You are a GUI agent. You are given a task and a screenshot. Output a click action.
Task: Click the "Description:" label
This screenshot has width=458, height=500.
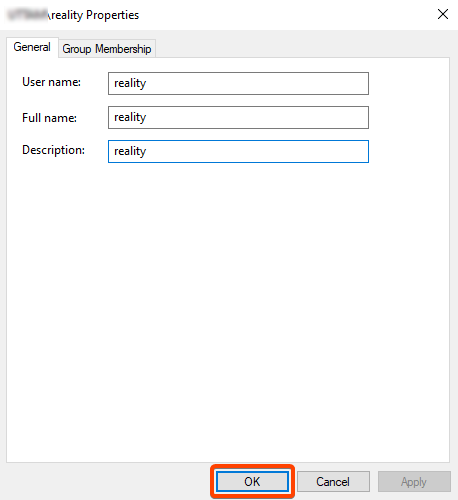pyautogui.click(x=53, y=150)
